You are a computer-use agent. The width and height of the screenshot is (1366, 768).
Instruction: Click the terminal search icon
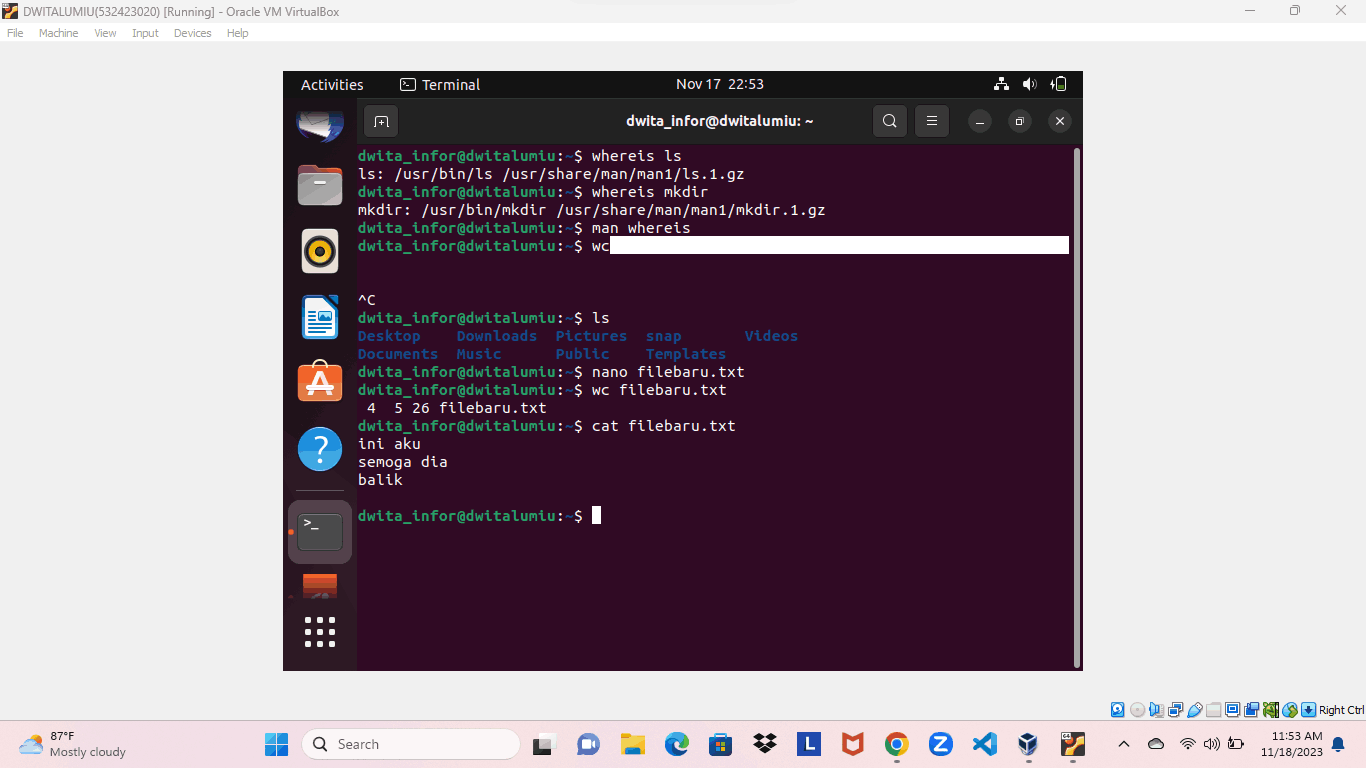889,121
